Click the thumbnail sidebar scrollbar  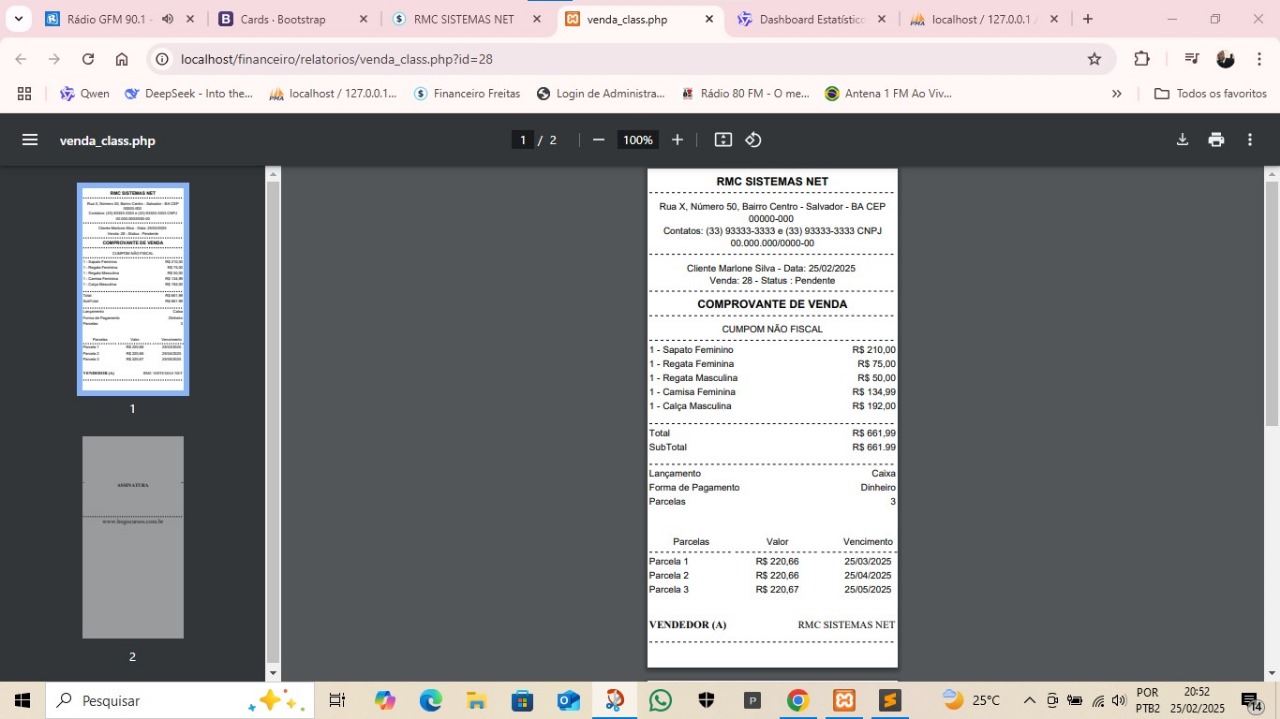tap(272, 420)
